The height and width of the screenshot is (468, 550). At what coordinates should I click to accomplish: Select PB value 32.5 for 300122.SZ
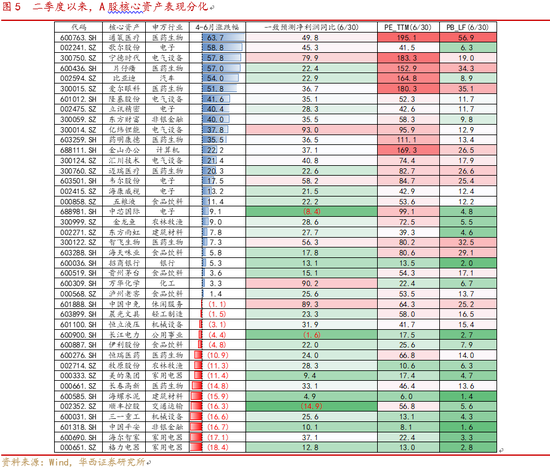tap(468, 242)
